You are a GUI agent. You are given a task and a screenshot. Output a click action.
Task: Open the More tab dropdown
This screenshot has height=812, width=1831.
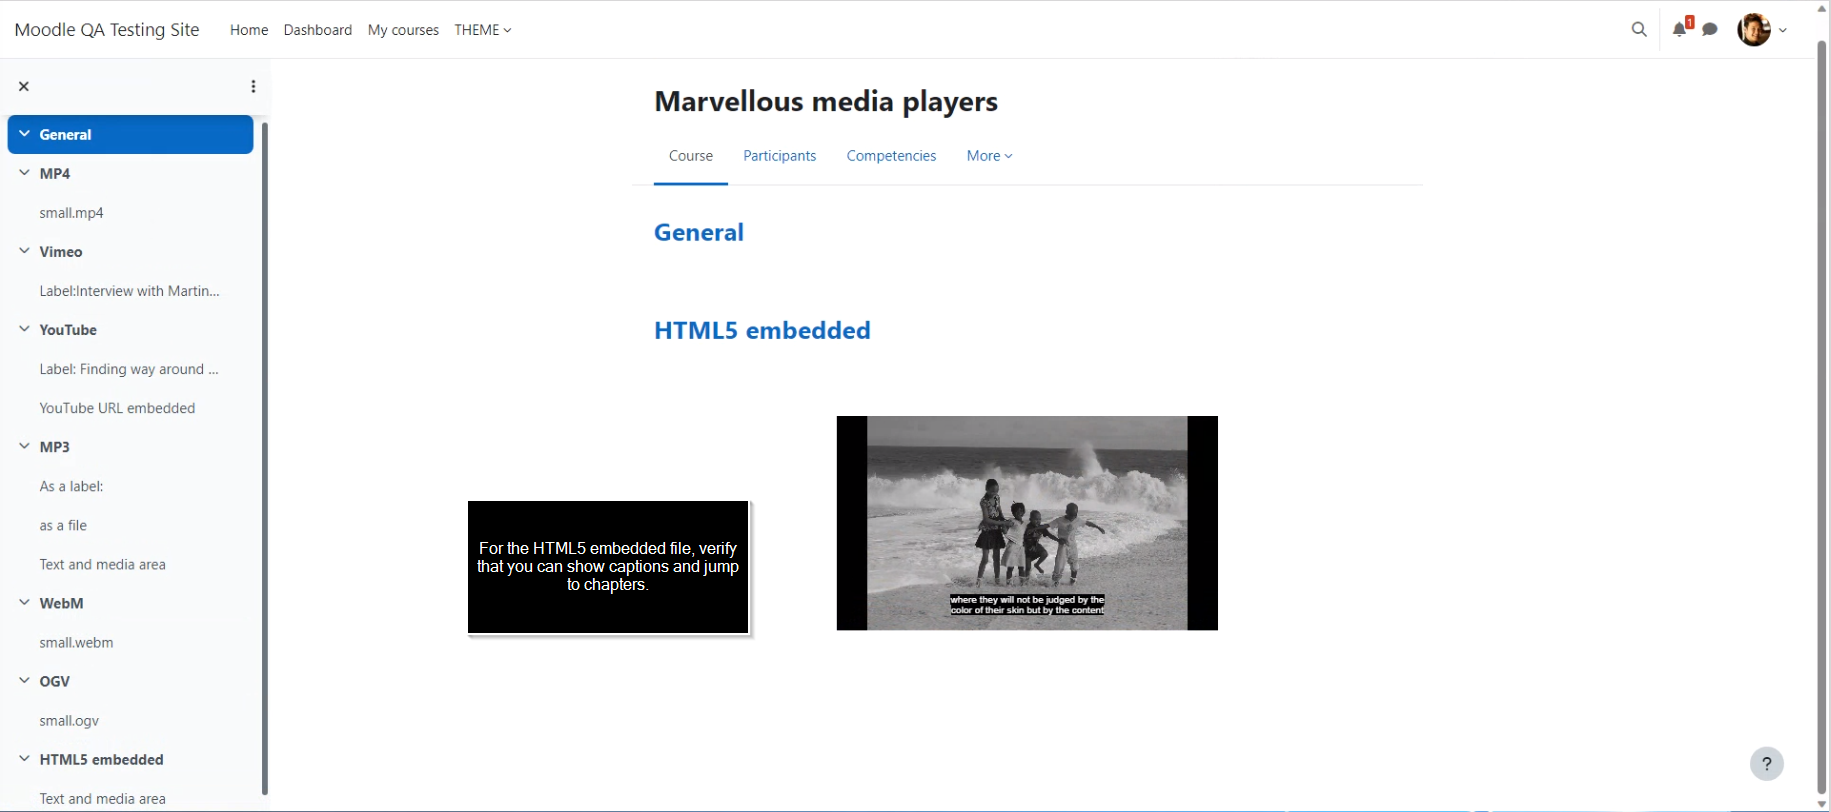click(989, 156)
